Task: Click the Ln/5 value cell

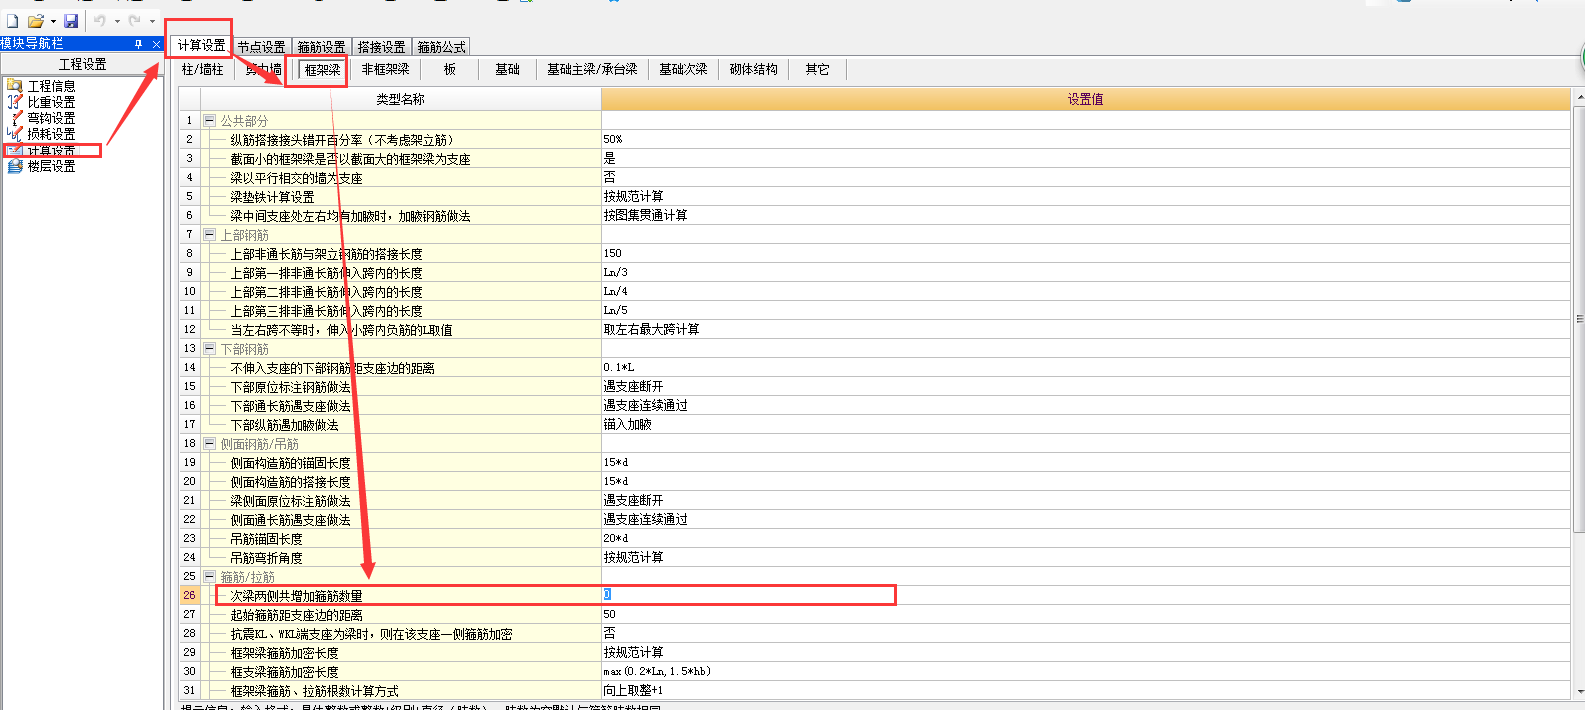Action: coord(1085,310)
